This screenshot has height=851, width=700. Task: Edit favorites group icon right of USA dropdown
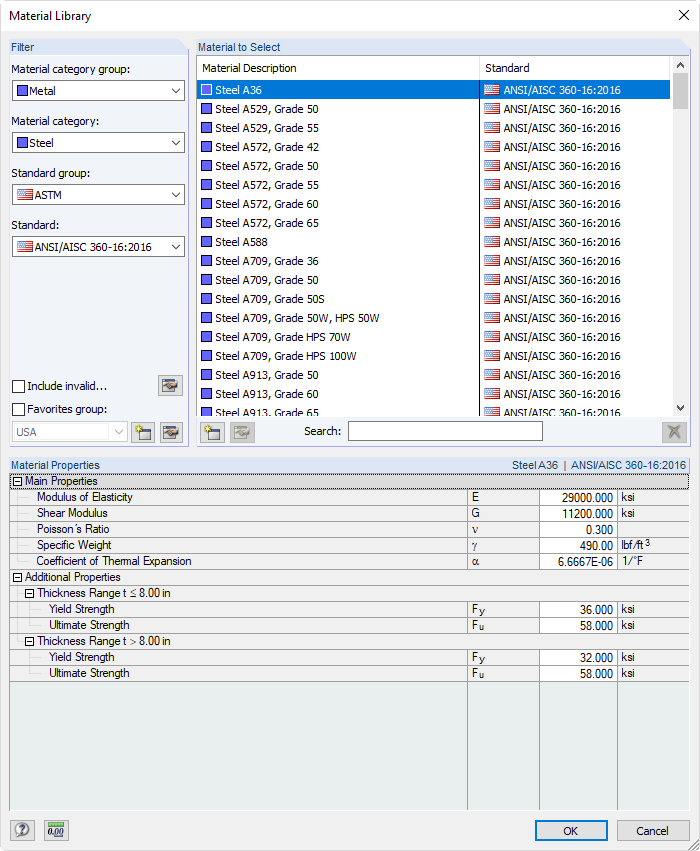[171, 432]
